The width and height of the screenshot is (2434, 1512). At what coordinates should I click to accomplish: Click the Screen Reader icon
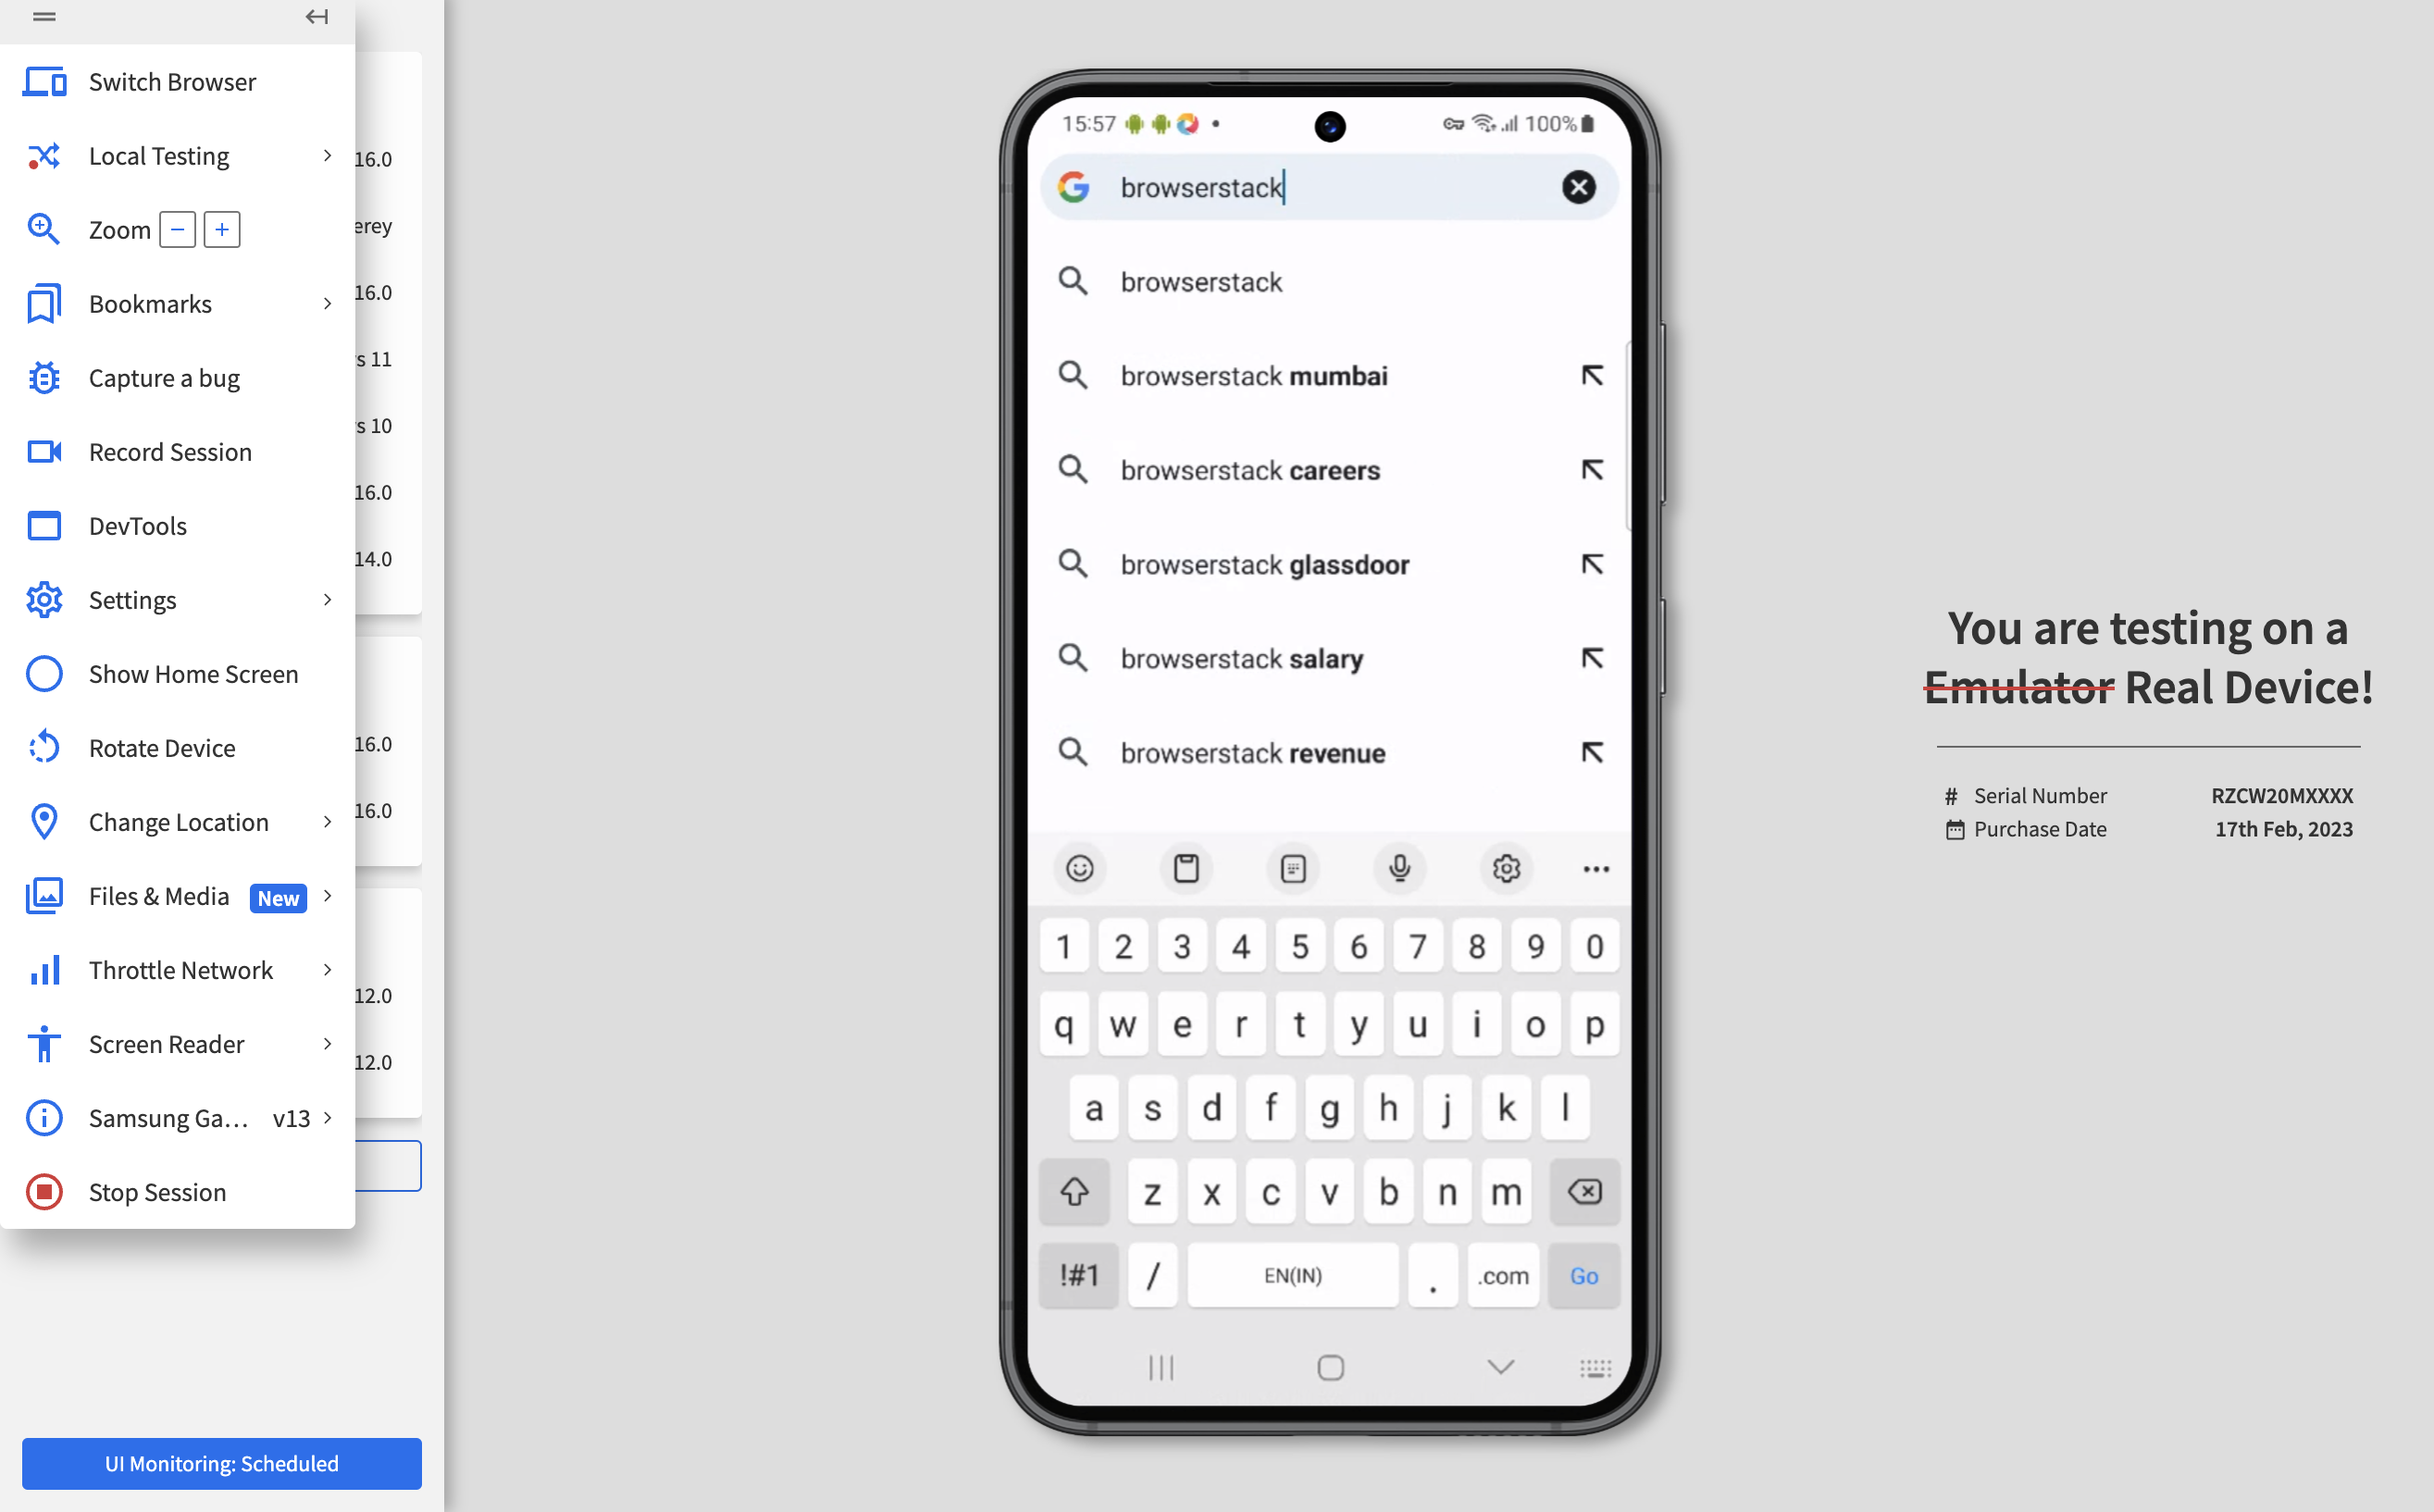tap(43, 1042)
